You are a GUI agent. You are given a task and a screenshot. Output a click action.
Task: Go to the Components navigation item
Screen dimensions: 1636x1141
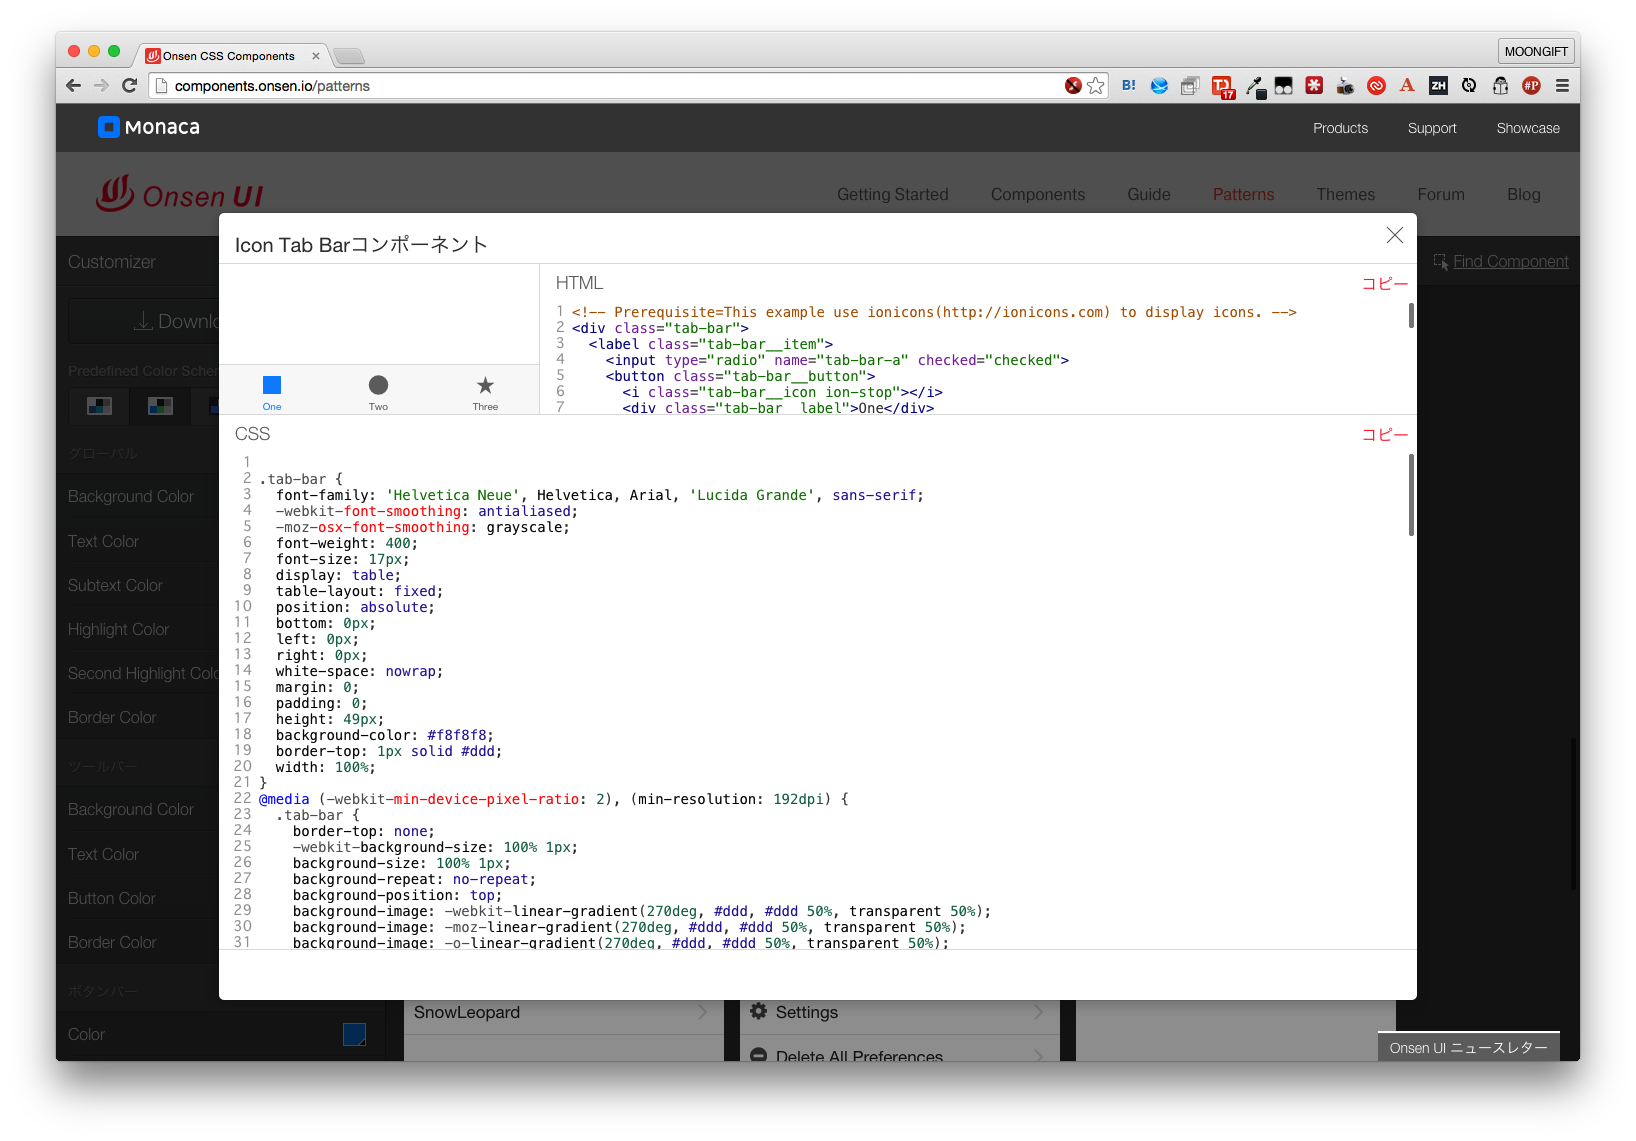point(1037,195)
